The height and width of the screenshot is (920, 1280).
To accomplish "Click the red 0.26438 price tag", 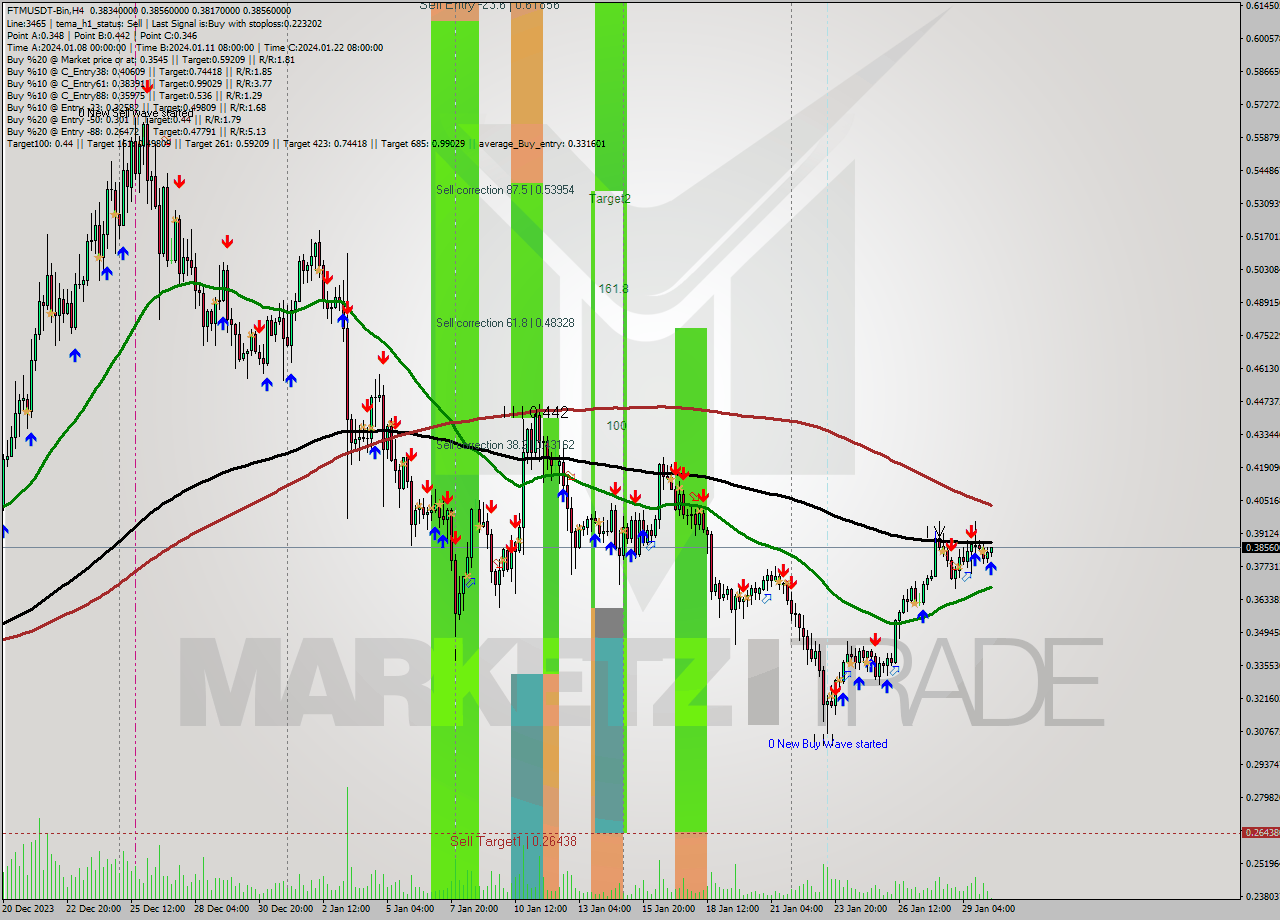I will 1260,832.
